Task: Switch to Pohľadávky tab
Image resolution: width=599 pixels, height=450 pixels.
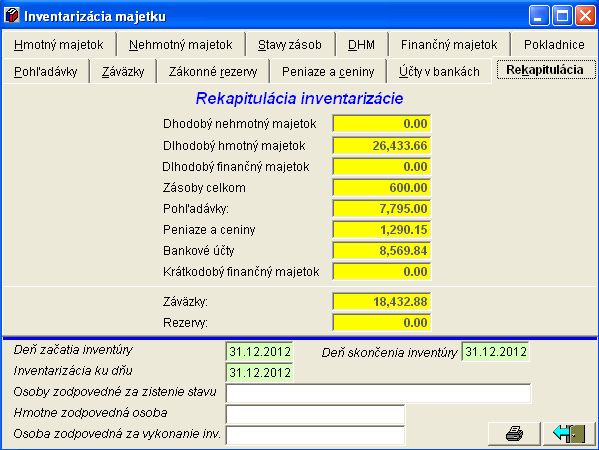Action: pos(45,71)
